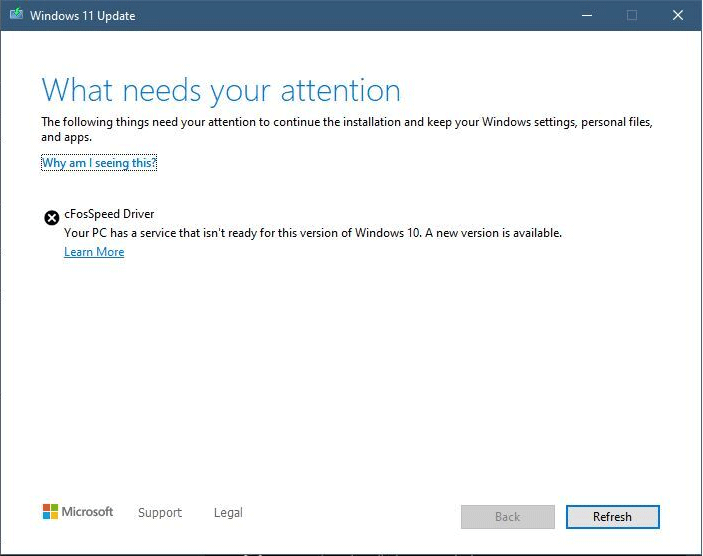Open the 'Why am I seeing this?' link
This screenshot has height=556, width=703.
point(99,163)
